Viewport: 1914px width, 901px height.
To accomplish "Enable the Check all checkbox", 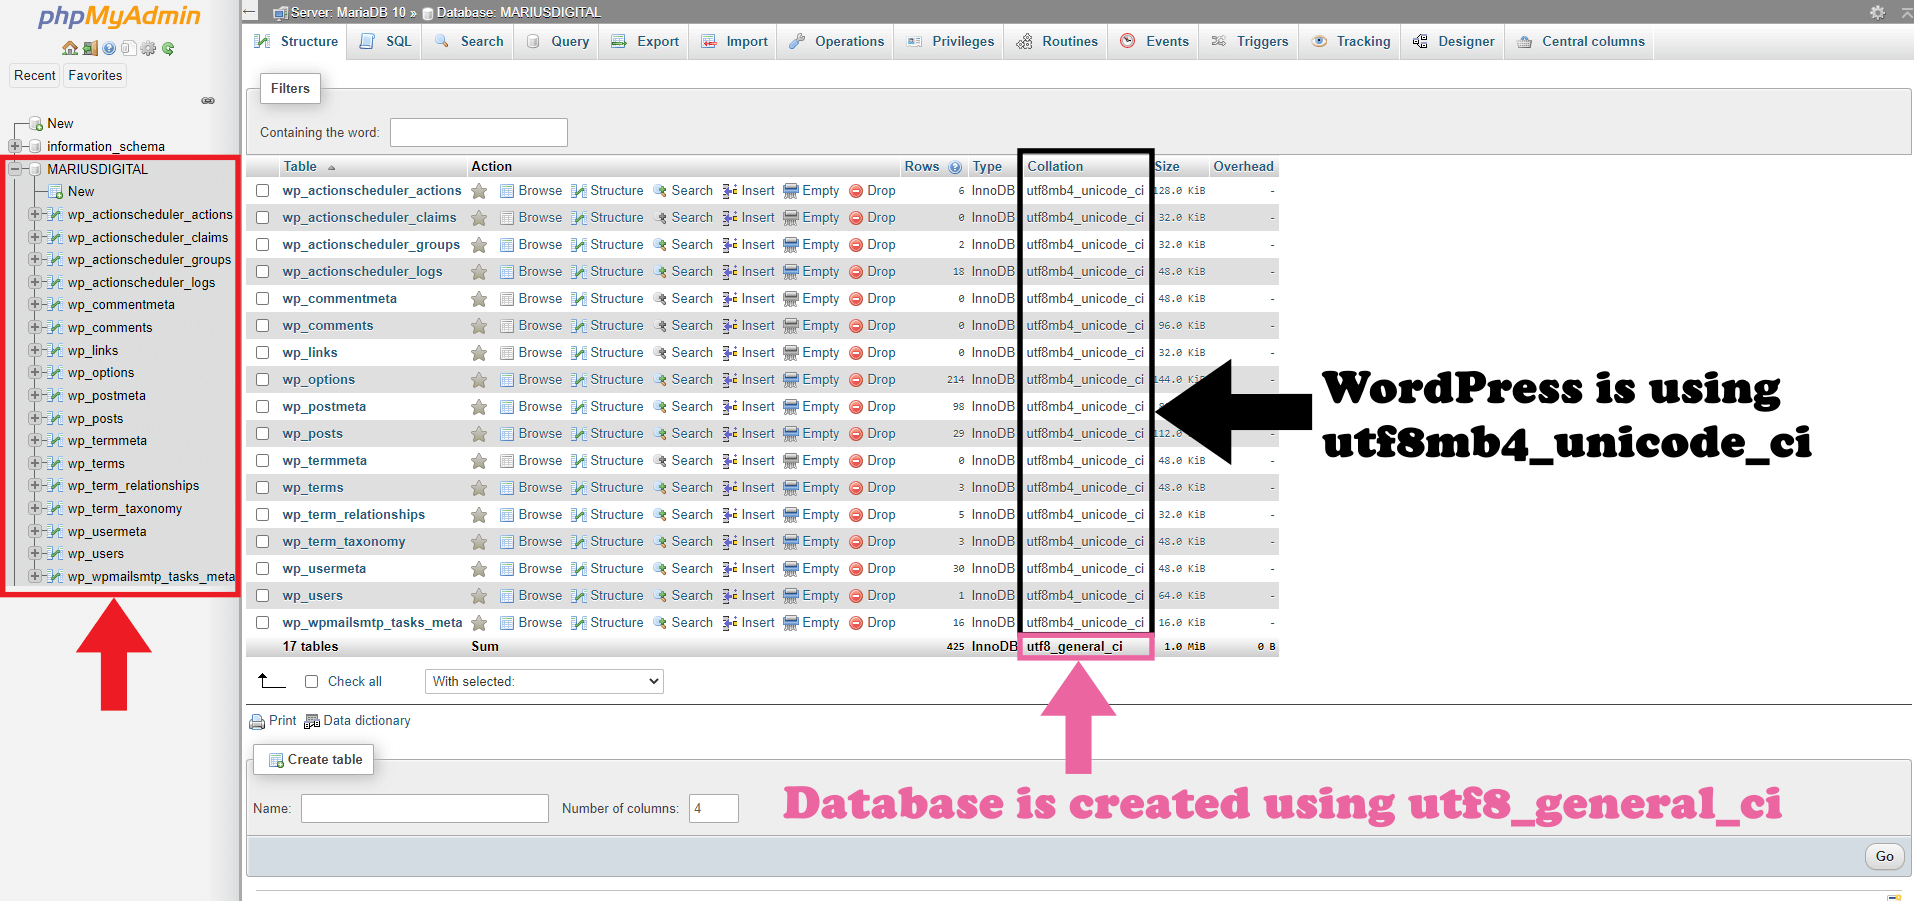I will (311, 682).
